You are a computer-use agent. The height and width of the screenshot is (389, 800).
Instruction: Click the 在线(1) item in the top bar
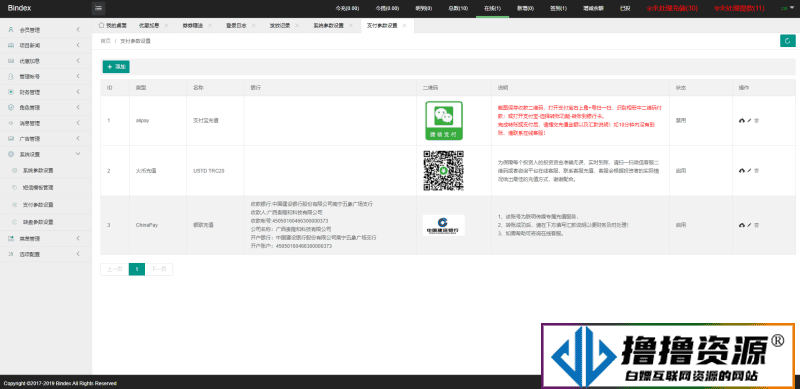click(x=492, y=8)
